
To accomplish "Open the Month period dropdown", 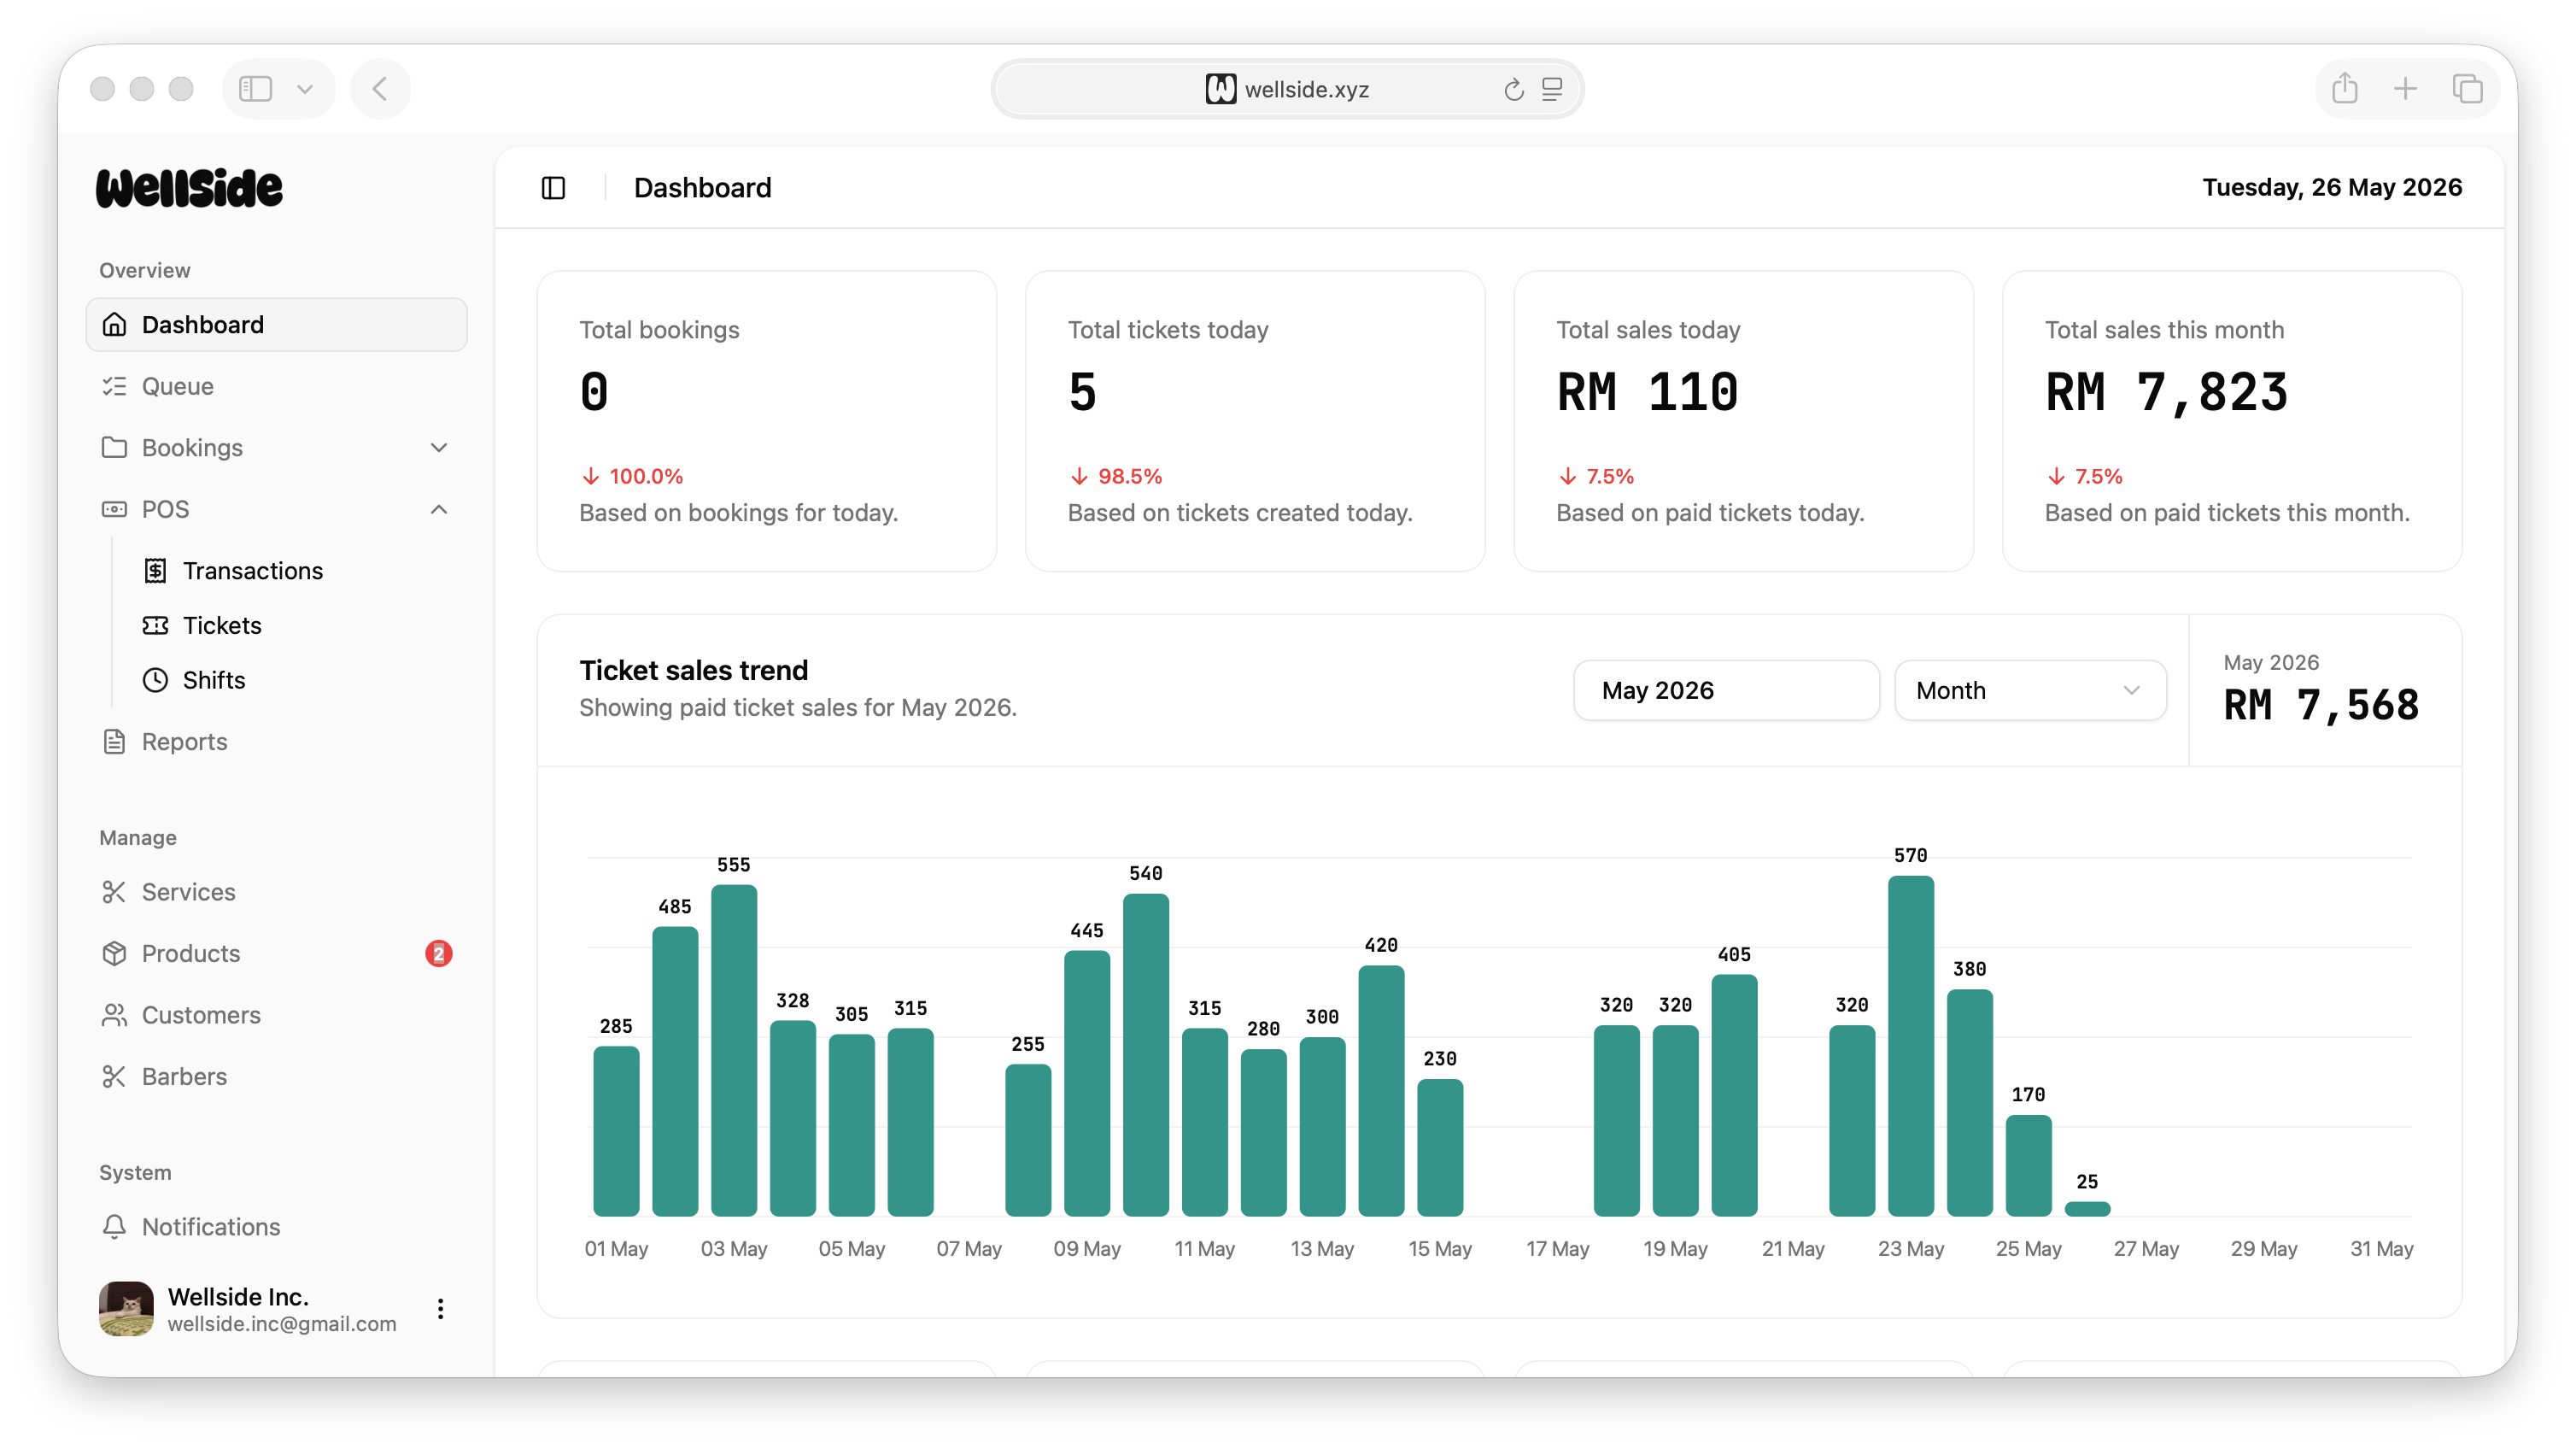I will pyautogui.click(x=2030, y=690).
